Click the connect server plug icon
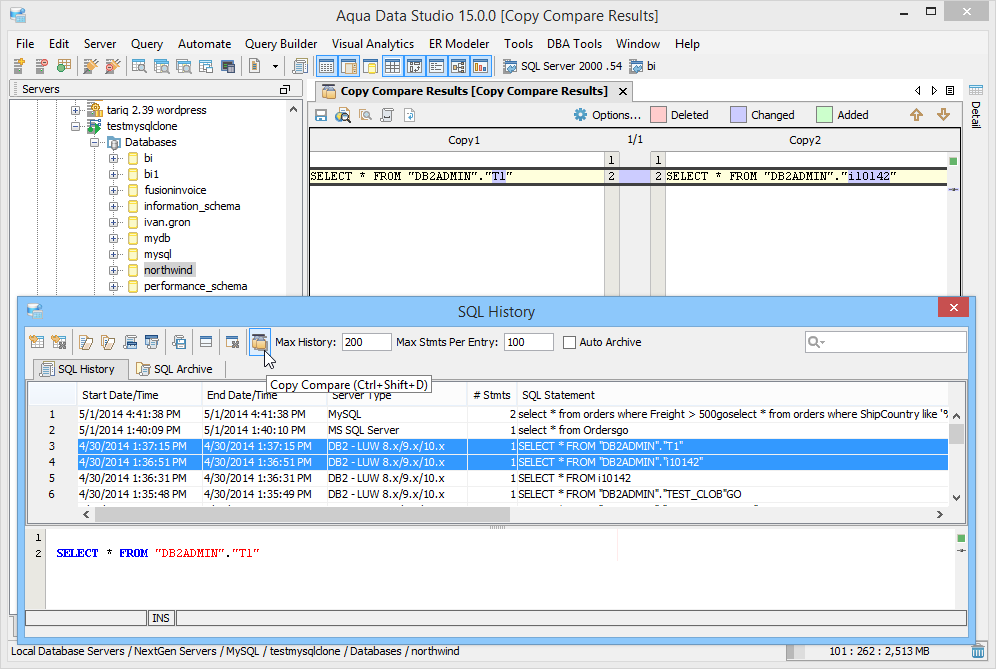 pyautogui.click(x=91, y=66)
